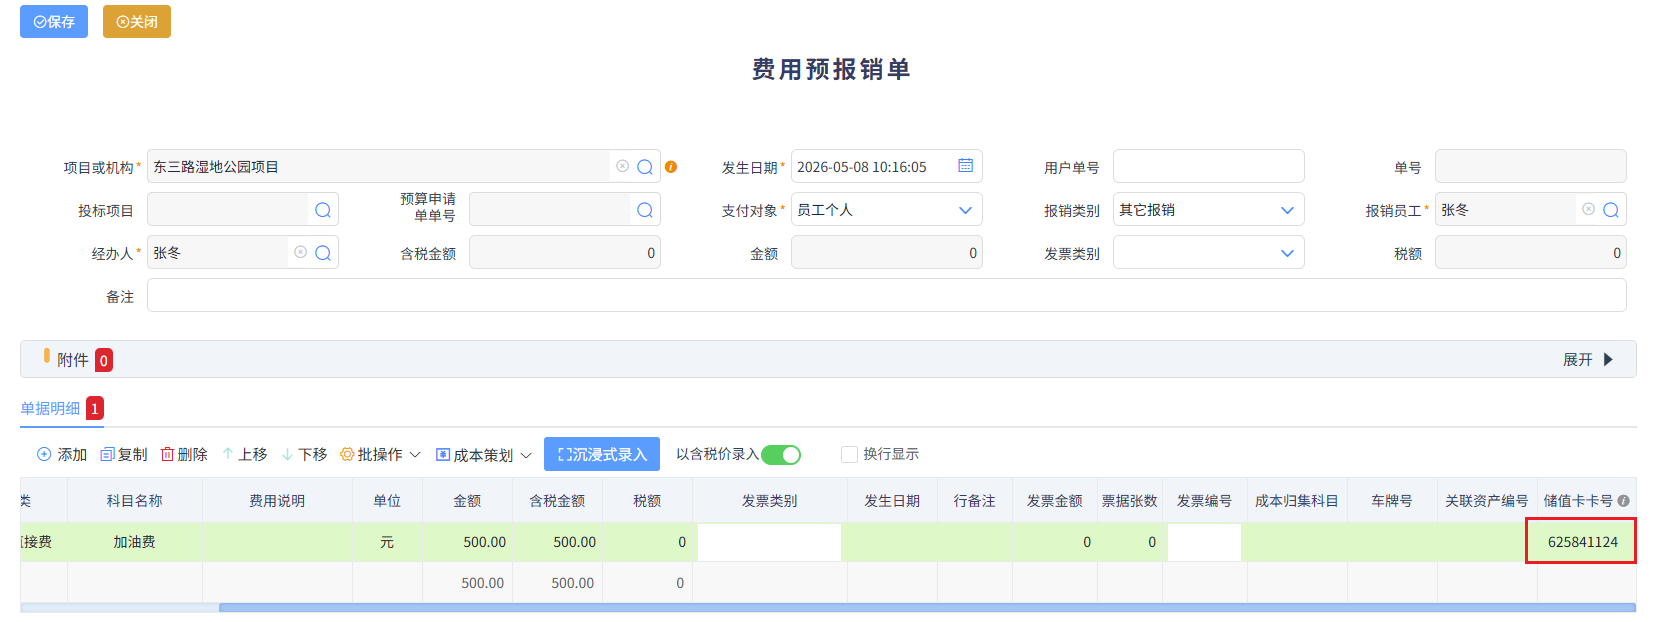The height and width of the screenshot is (622, 1655).
Task: Click 成本归集科目 column header
Action: tap(1297, 500)
